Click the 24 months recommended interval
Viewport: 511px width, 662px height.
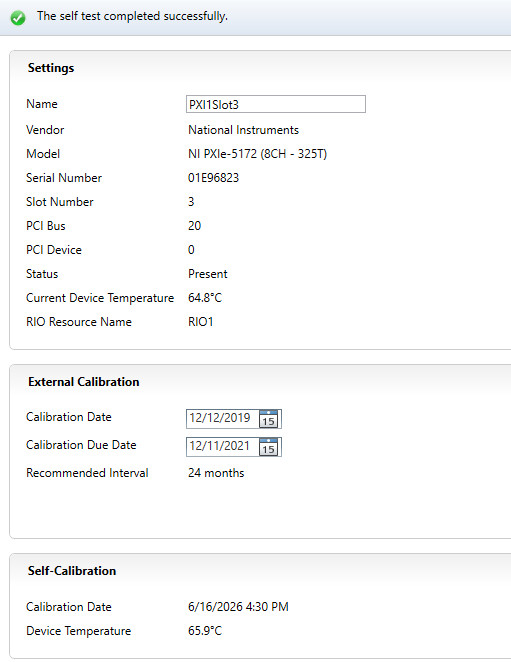coord(216,473)
